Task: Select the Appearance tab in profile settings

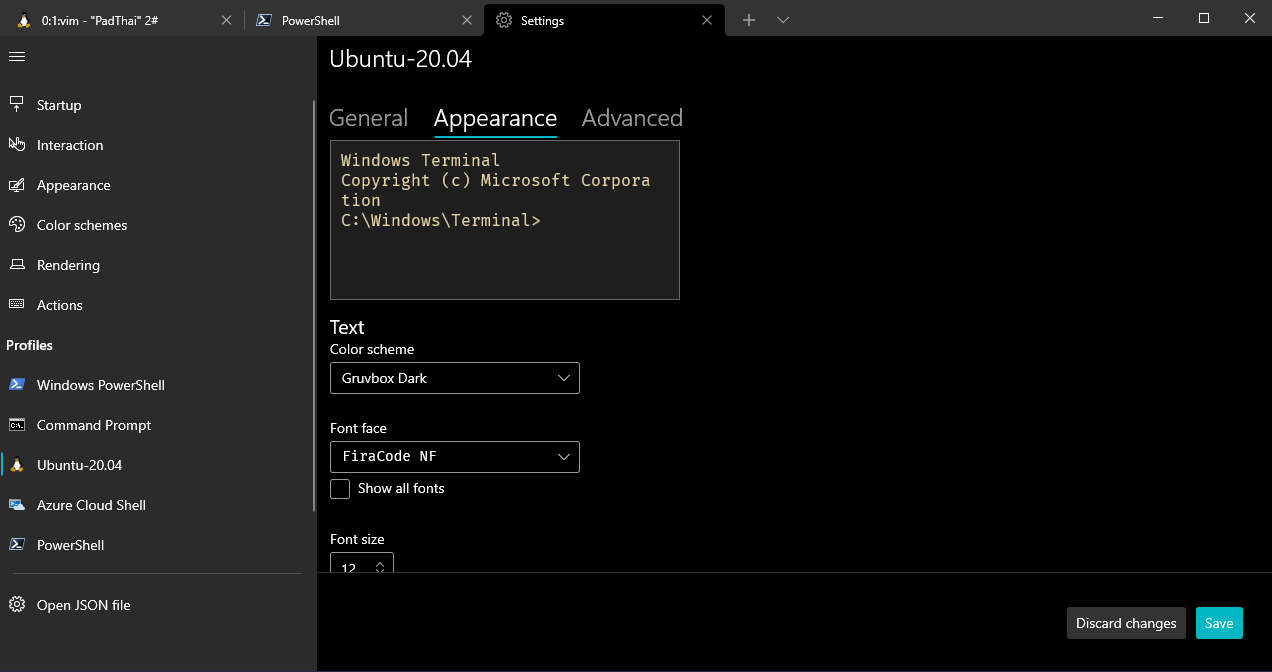Action: (495, 118)
